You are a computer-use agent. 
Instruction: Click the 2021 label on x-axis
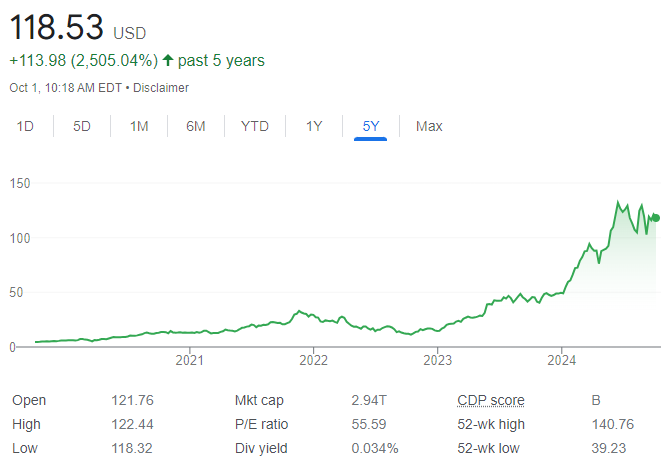pos(190,360)
